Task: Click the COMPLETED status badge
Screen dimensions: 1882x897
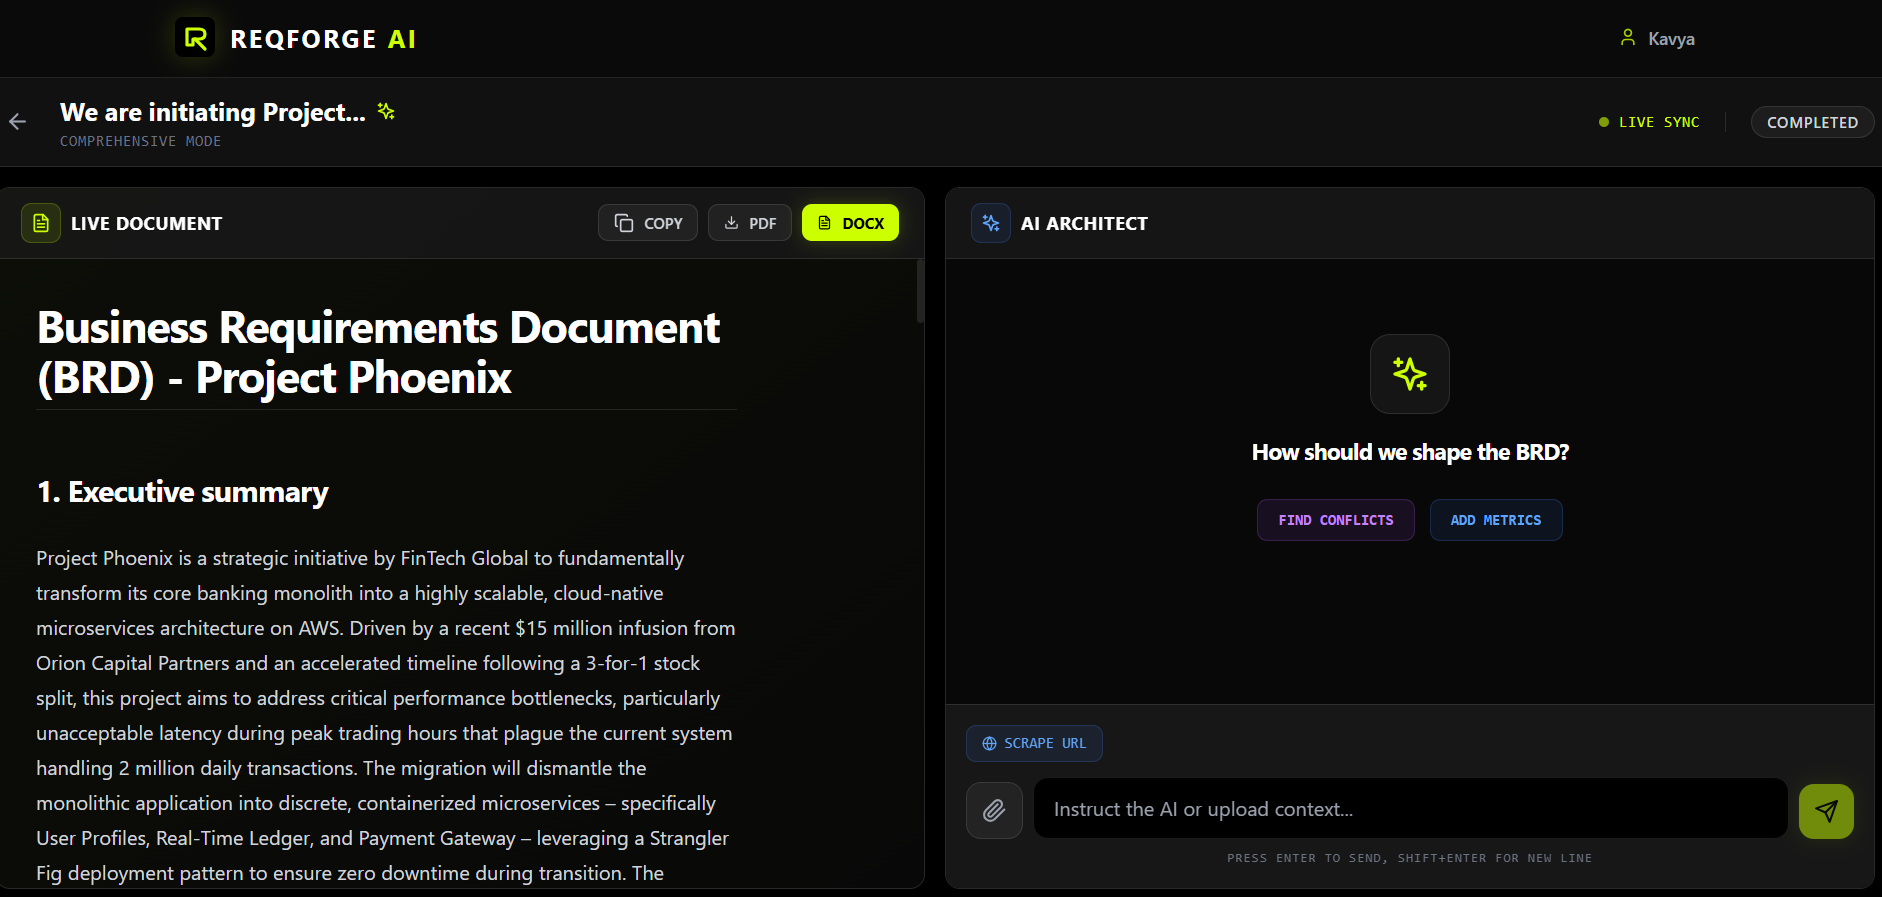Action: (1812, 122)
